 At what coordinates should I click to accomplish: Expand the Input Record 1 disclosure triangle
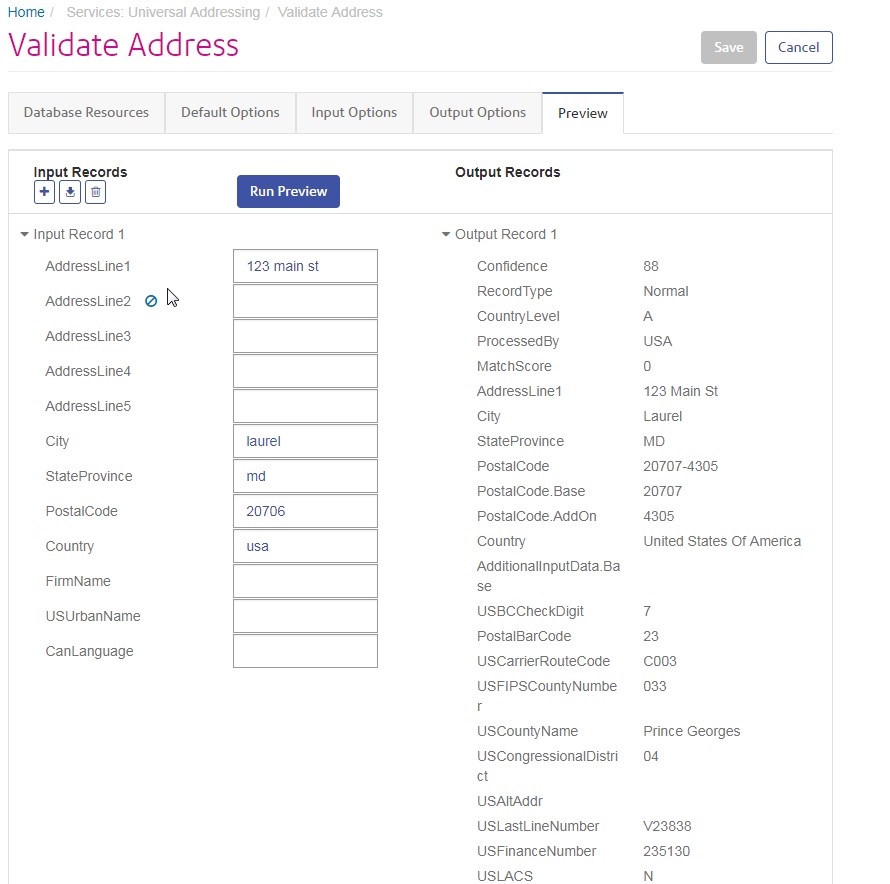coord(23,234)
